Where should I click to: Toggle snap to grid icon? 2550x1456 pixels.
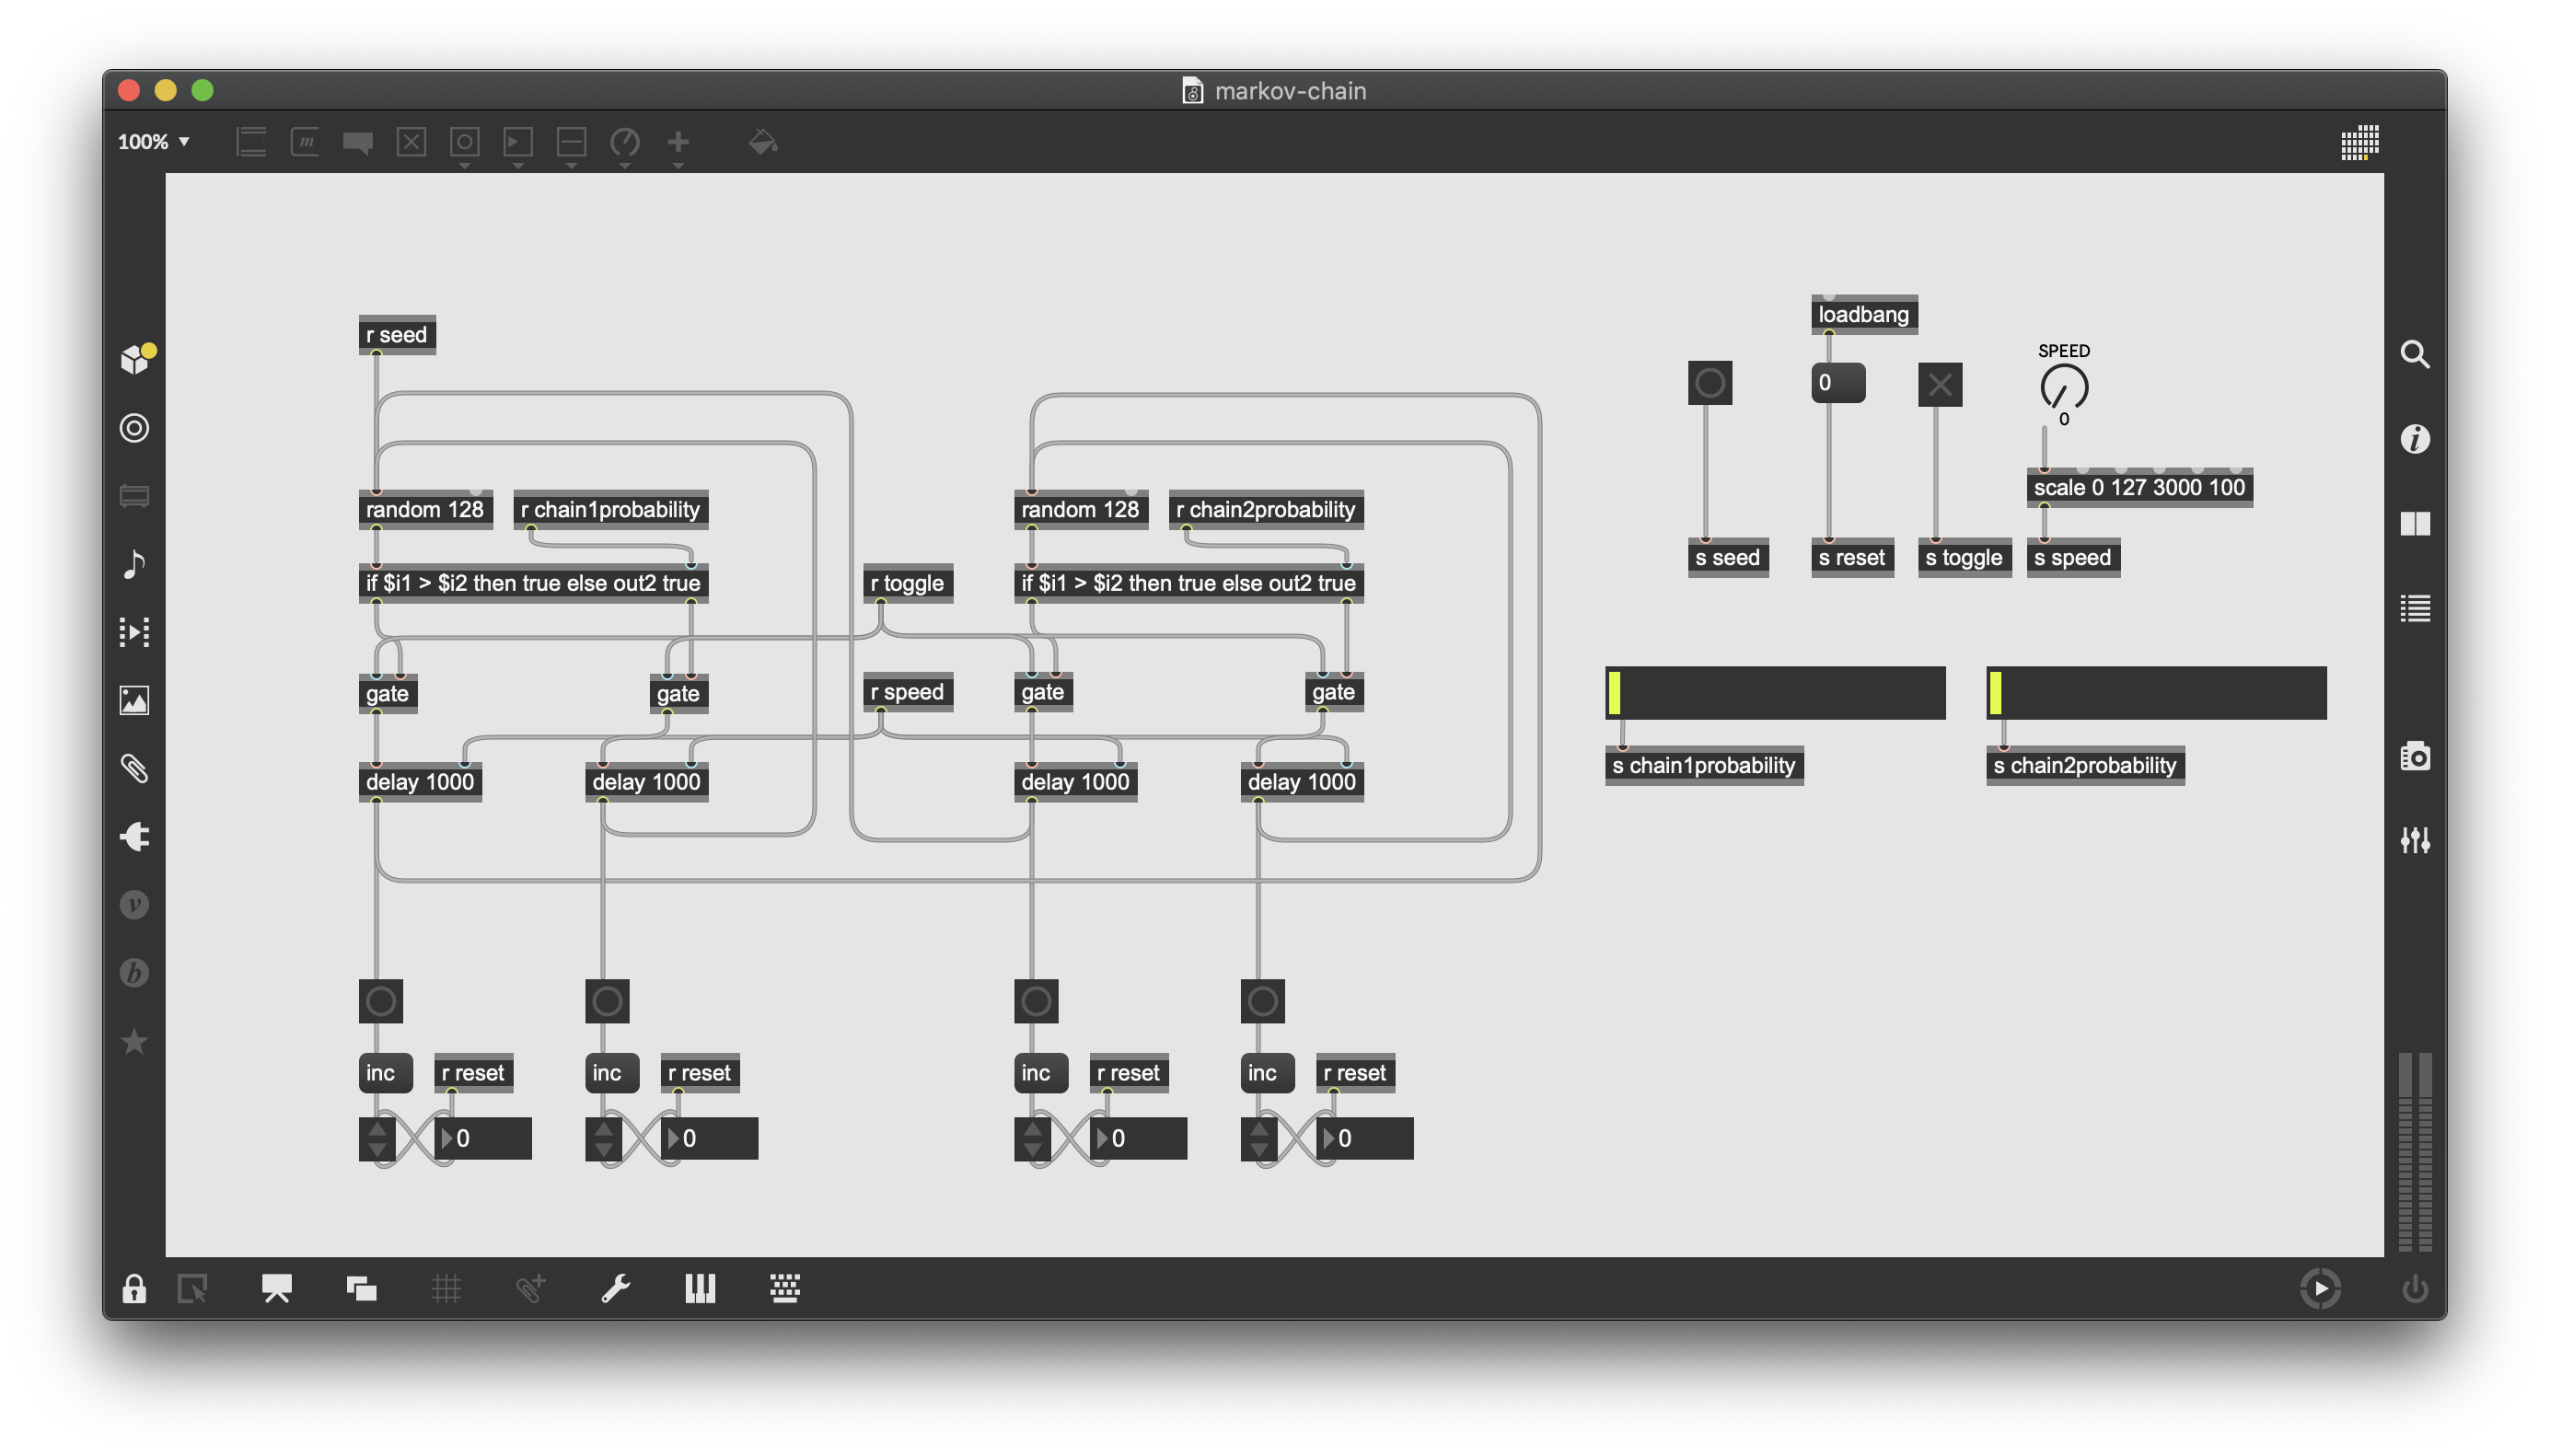click(x=531, y=1288)
